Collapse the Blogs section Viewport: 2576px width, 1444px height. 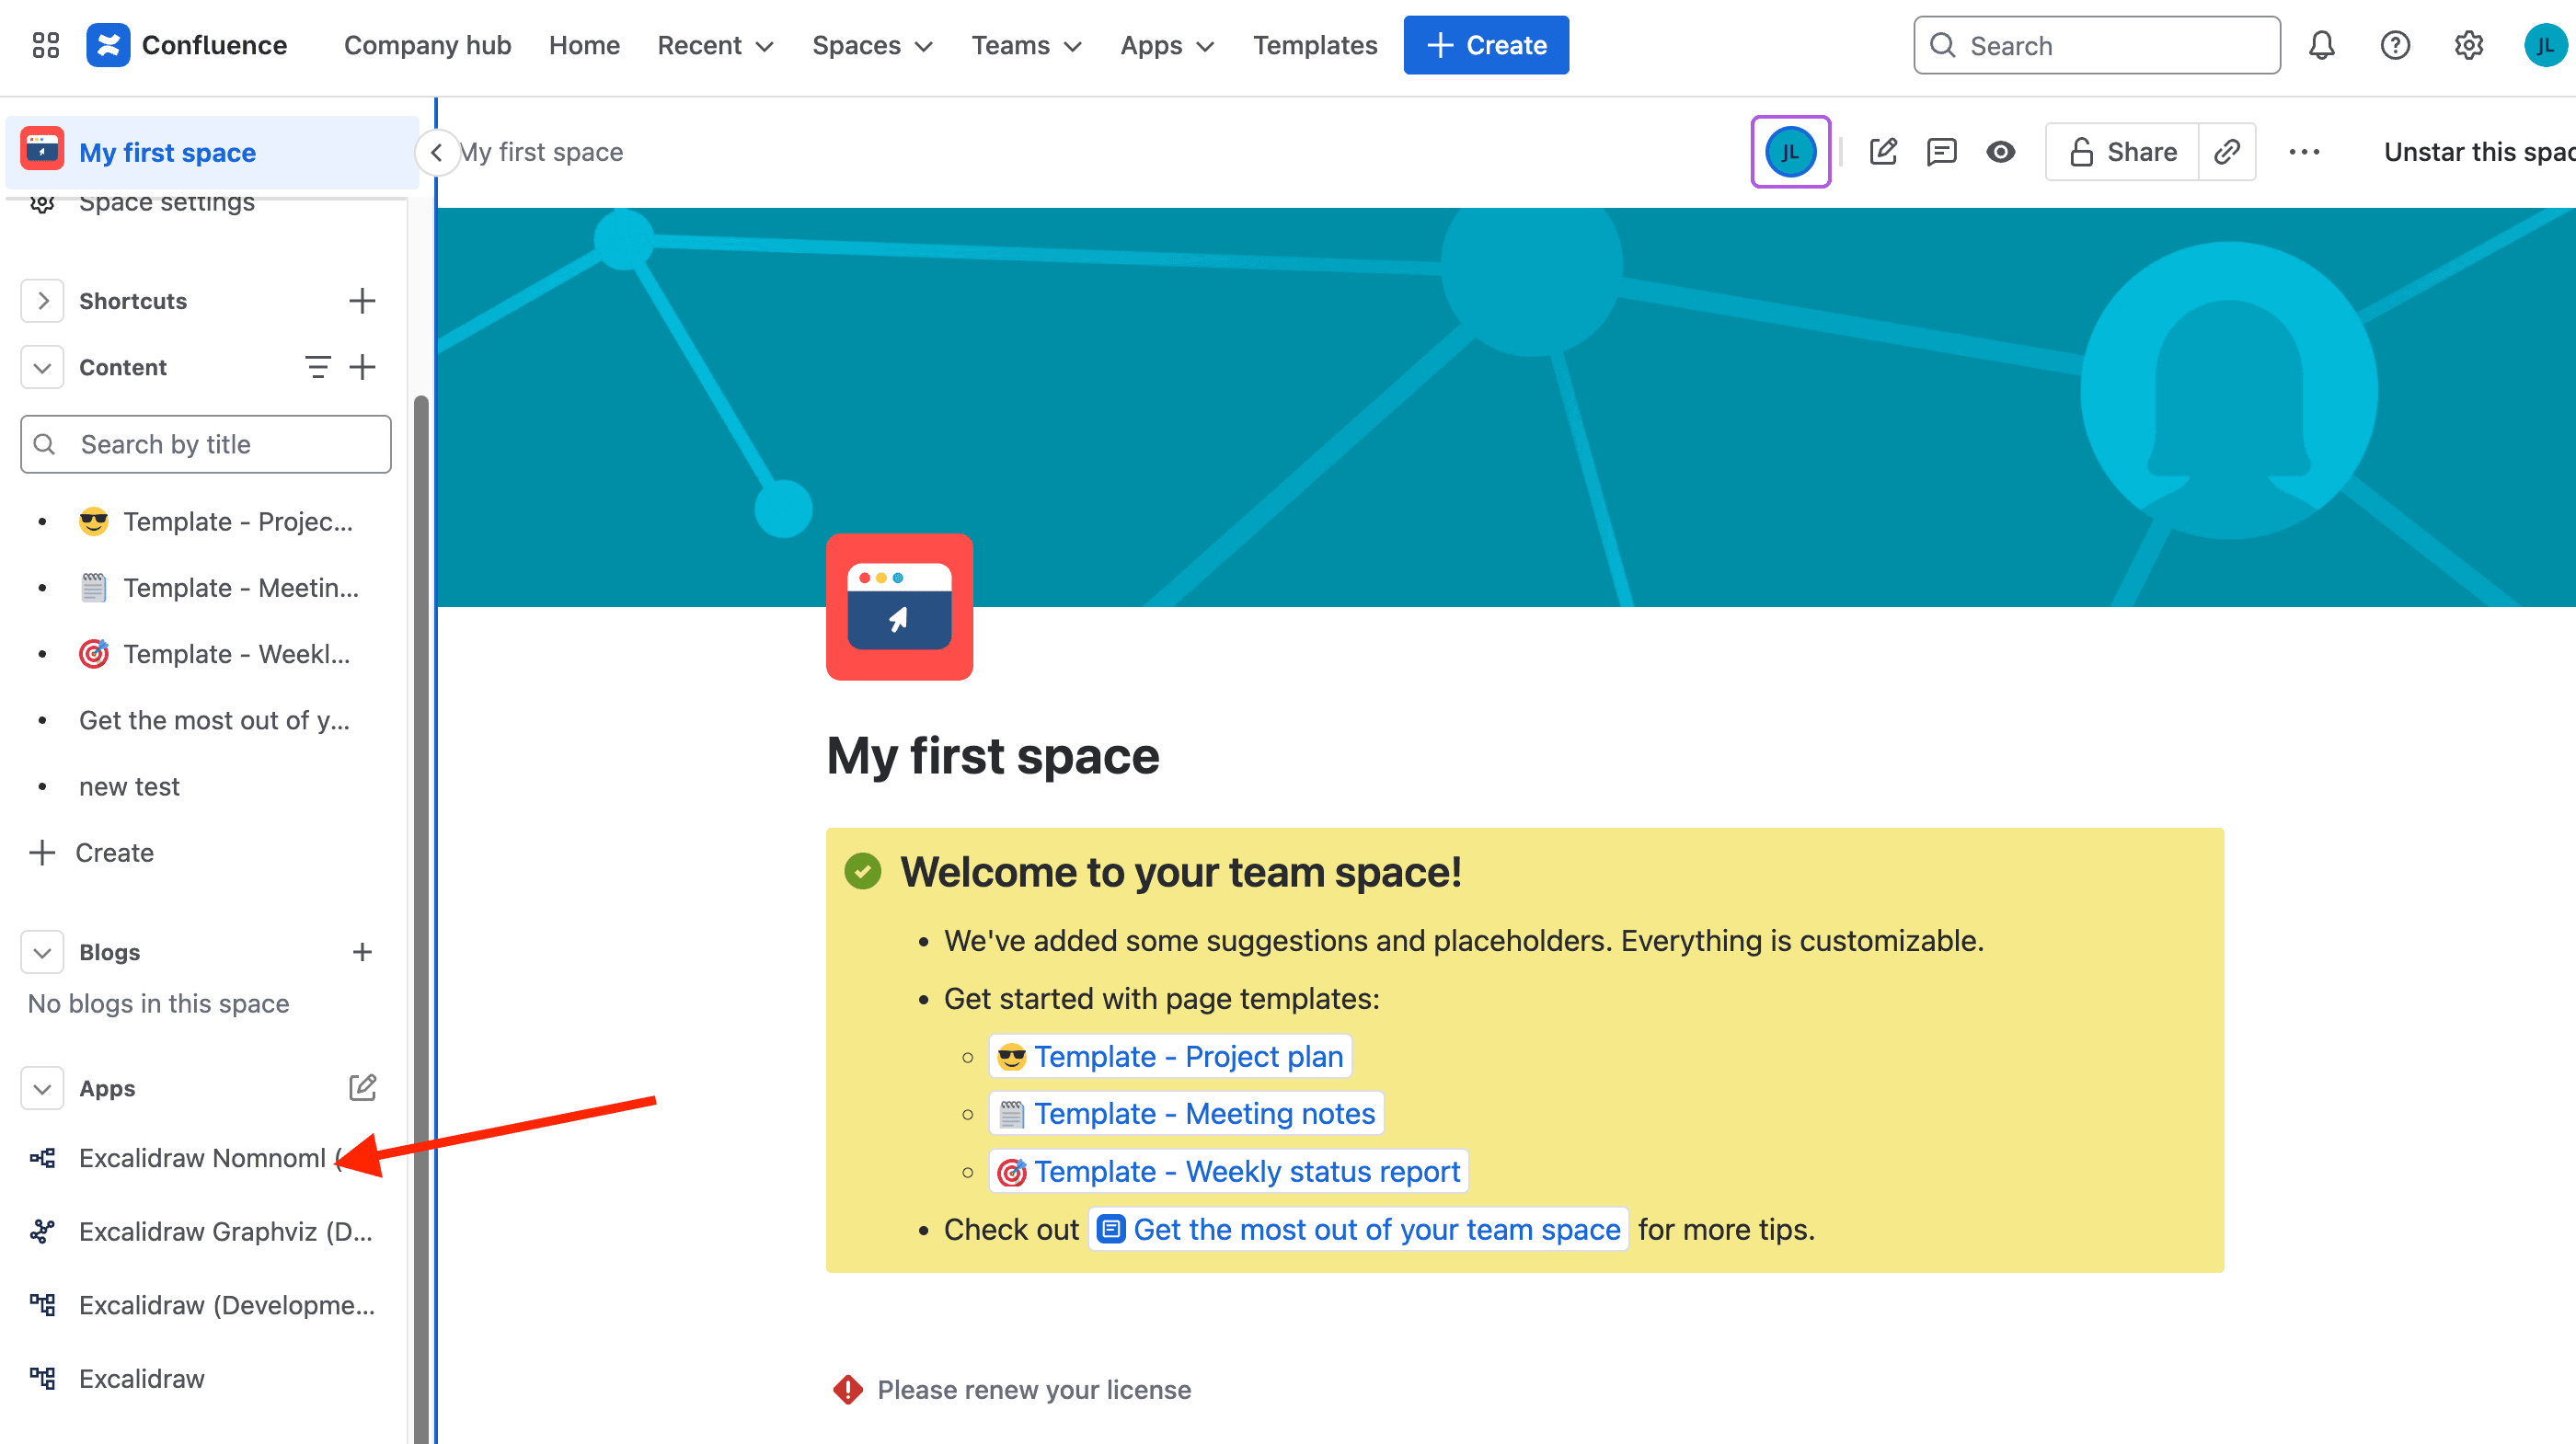pyautogui.click(x=42, y=952)
